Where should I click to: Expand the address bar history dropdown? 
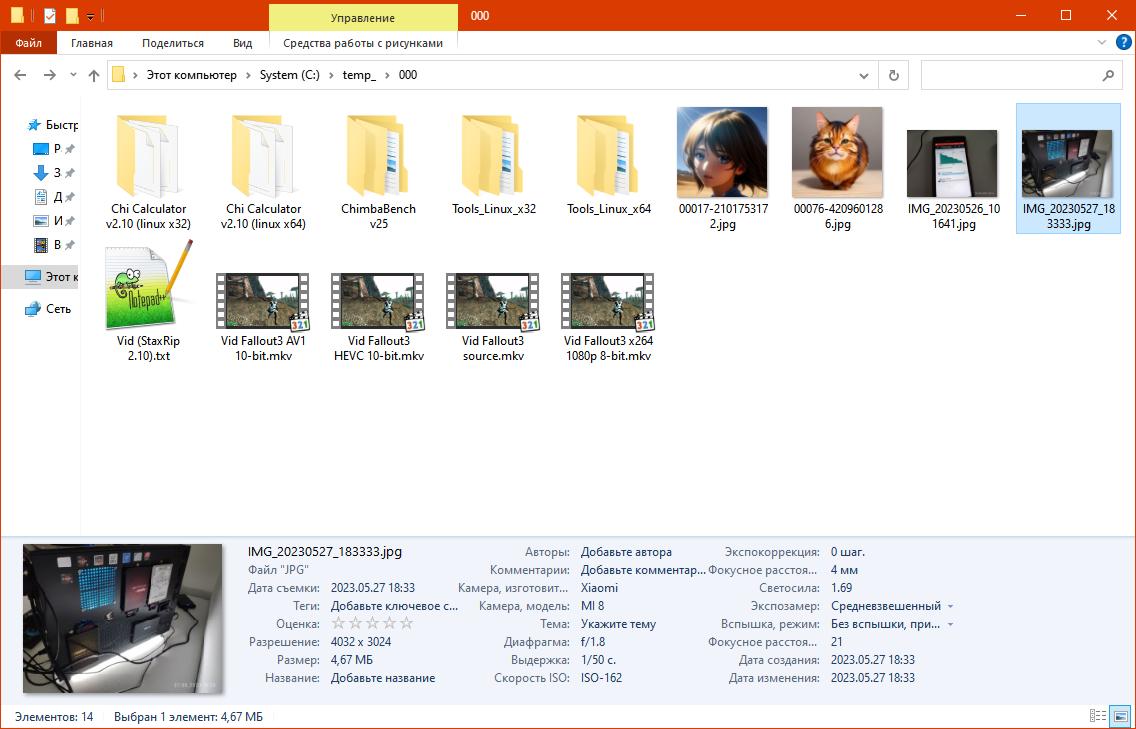click(x=864, y=75)
